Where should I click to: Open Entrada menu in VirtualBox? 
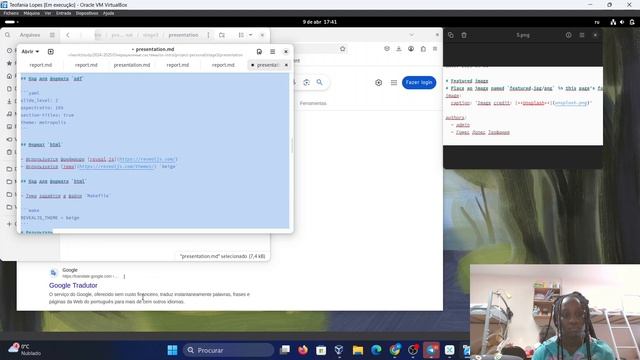click(x=63, y=13)
